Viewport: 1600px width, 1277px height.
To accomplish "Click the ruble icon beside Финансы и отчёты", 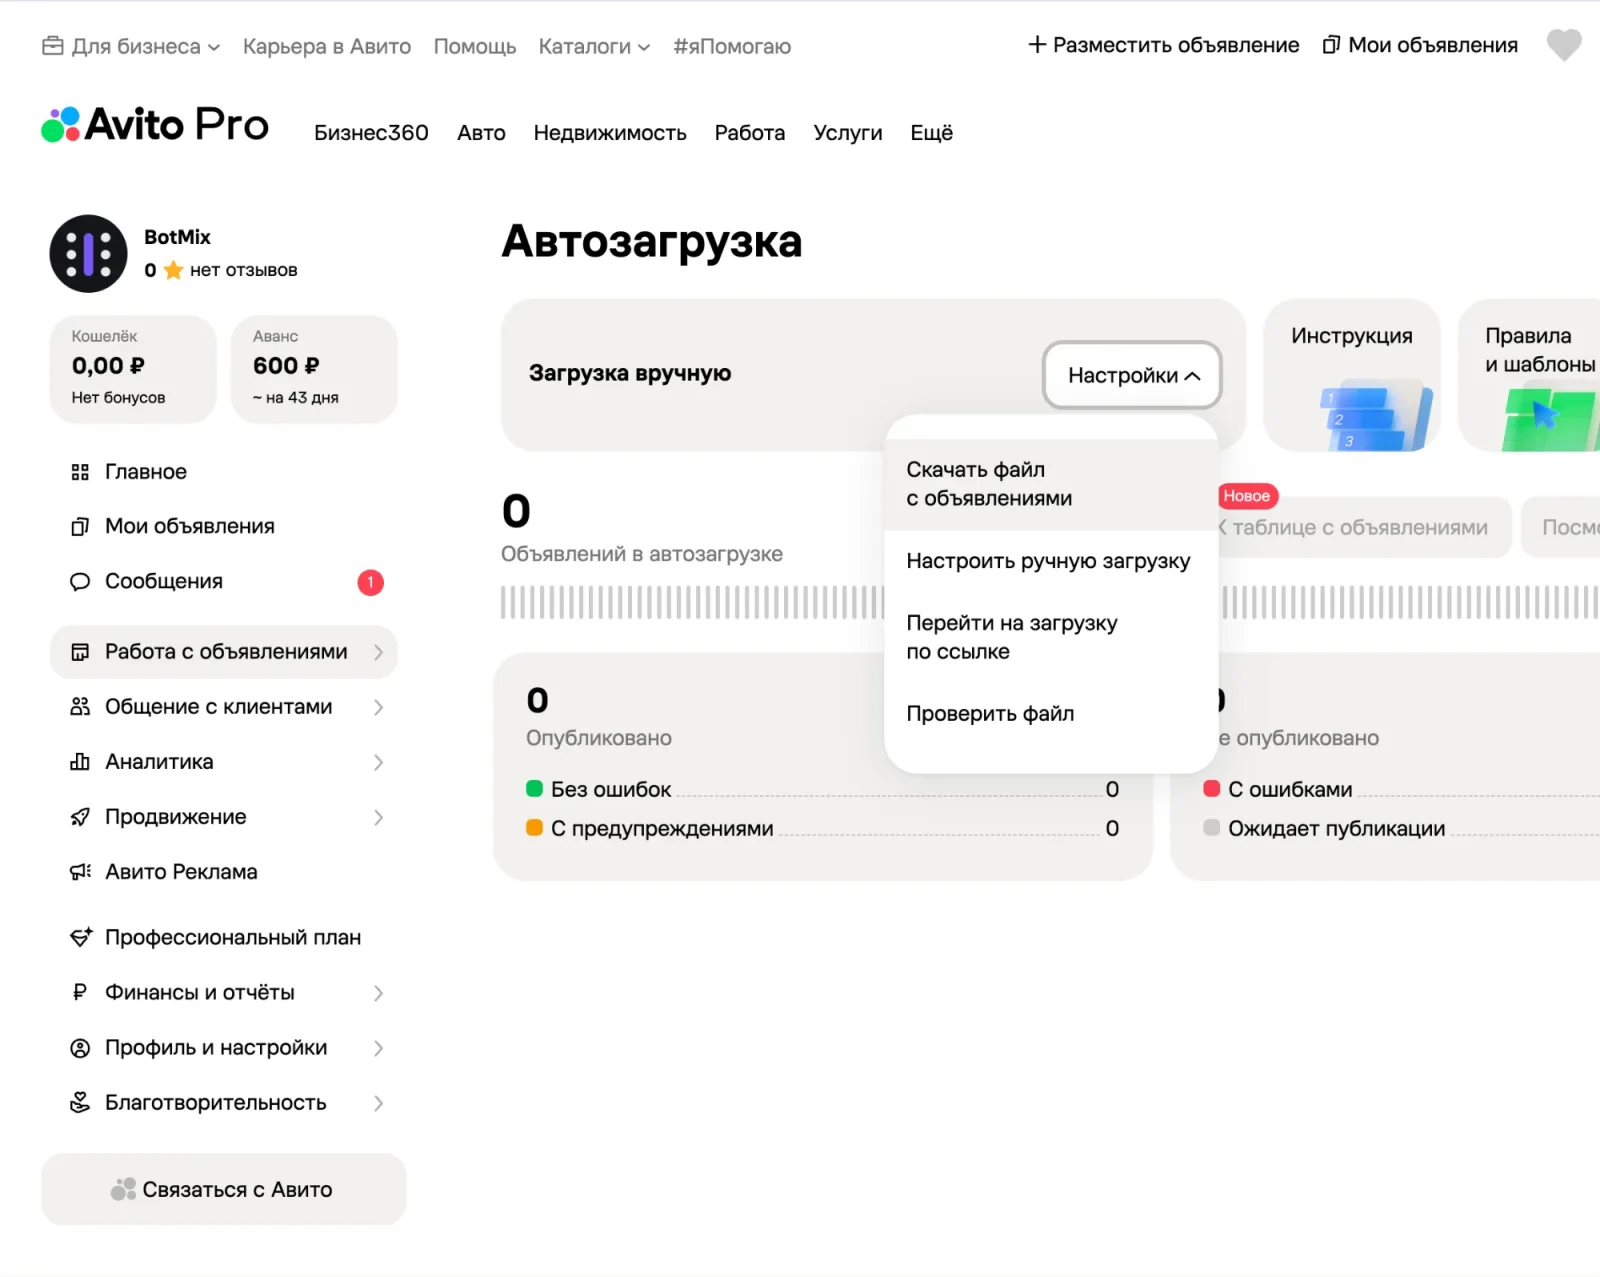I will (80, 992).
